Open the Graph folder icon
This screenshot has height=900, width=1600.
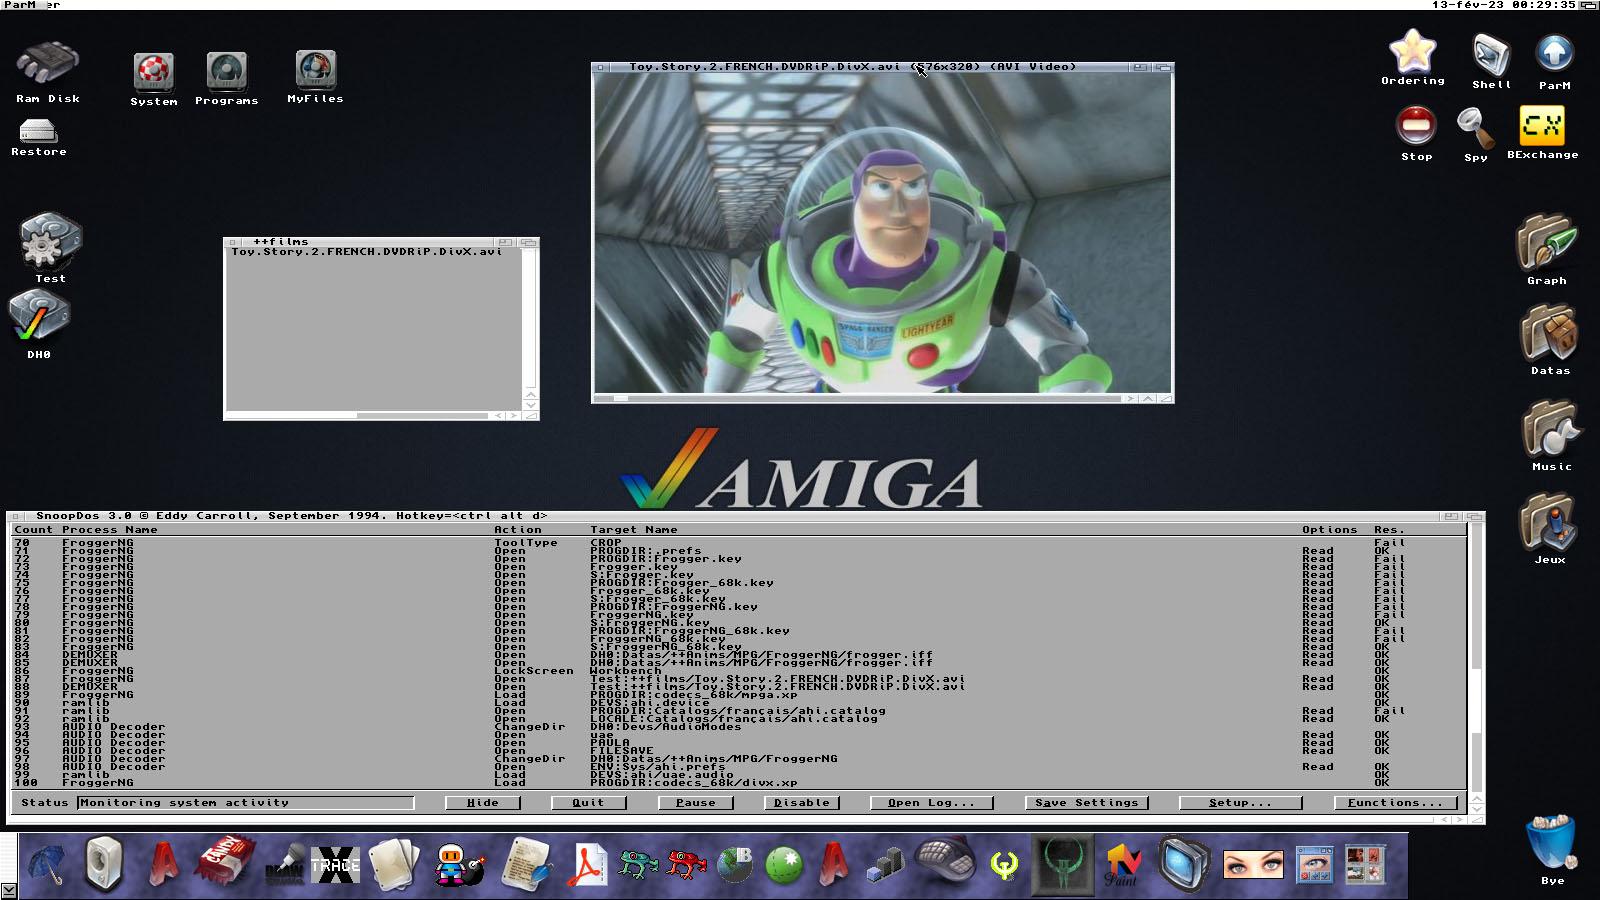point(1547,243)
